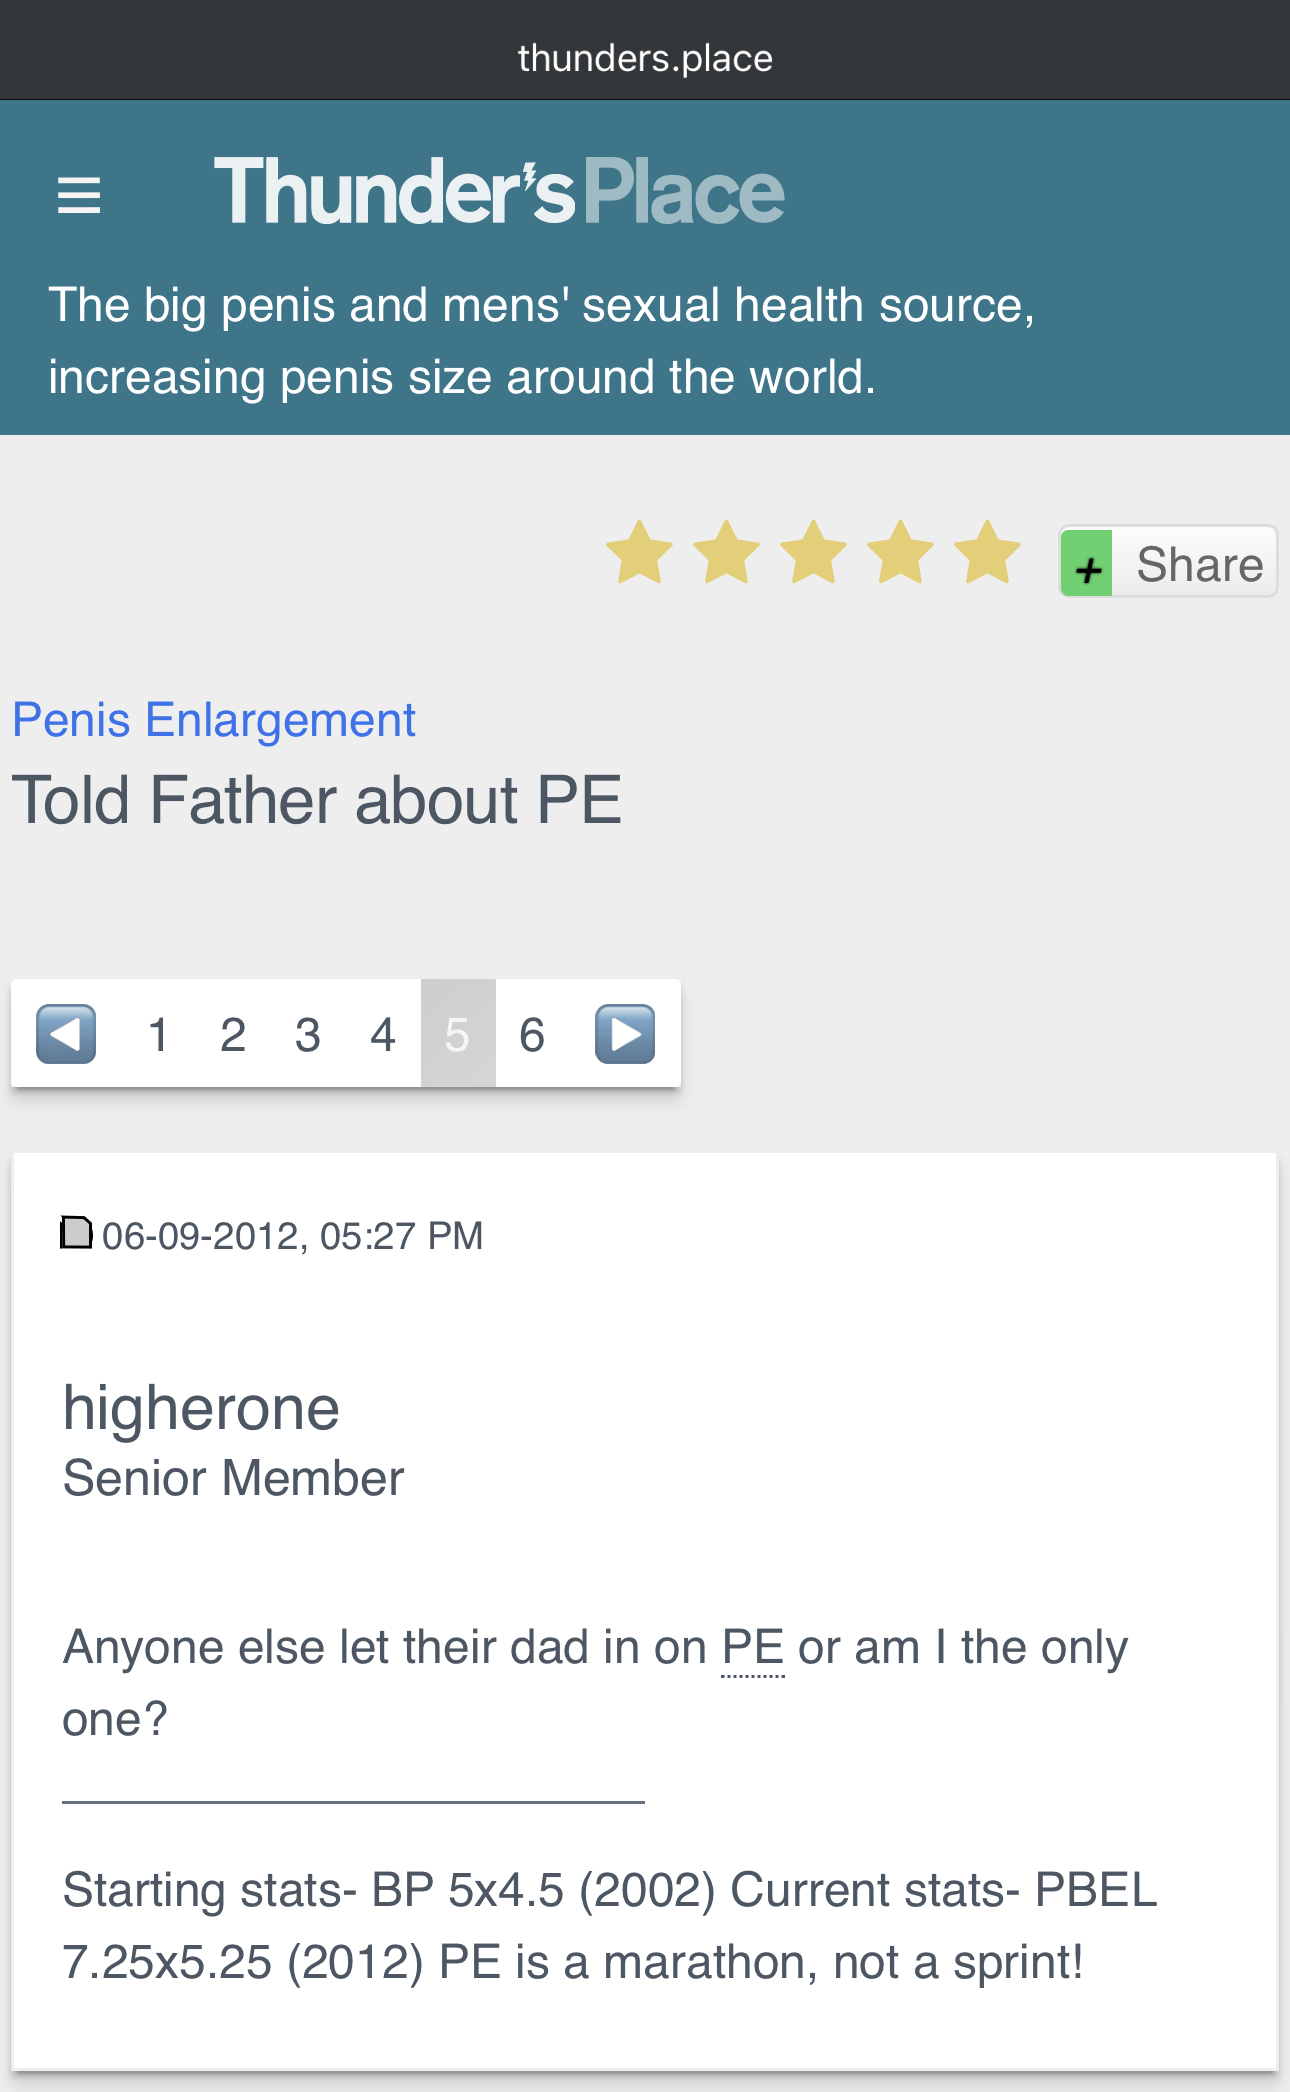The width and height of the screenshot is (1290, 2092).
Task: Click the Thunder's Place logo
Action: [x=499, y=191]
